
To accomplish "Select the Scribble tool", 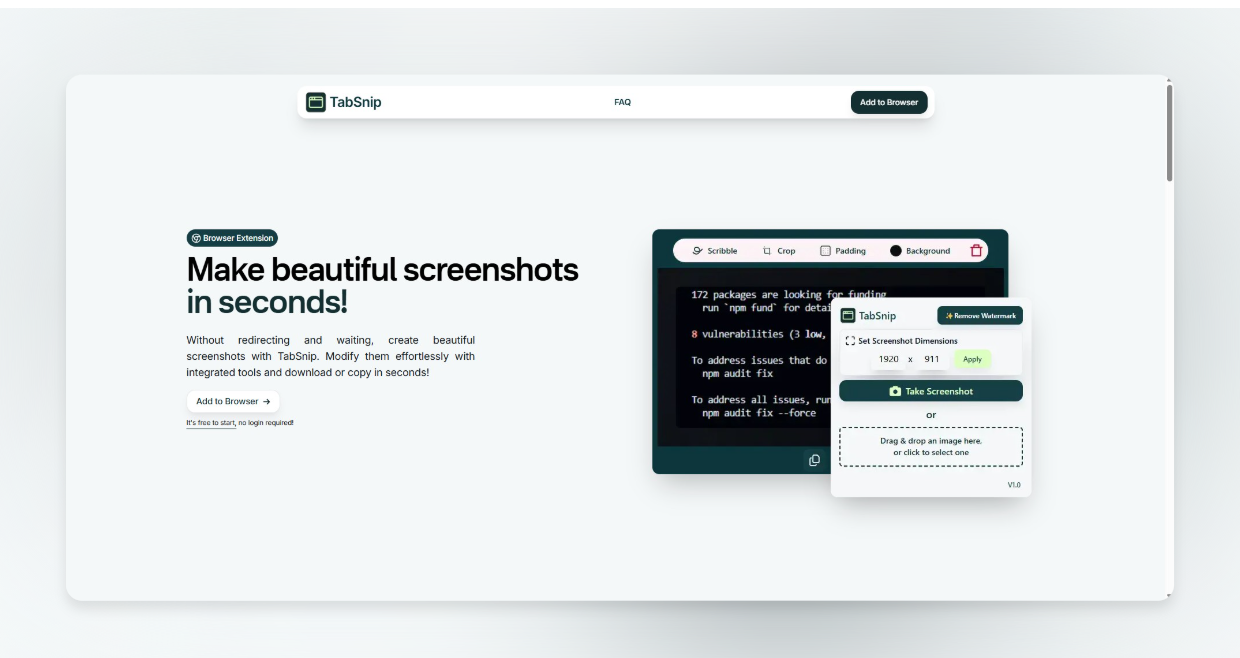I will 715,251.
